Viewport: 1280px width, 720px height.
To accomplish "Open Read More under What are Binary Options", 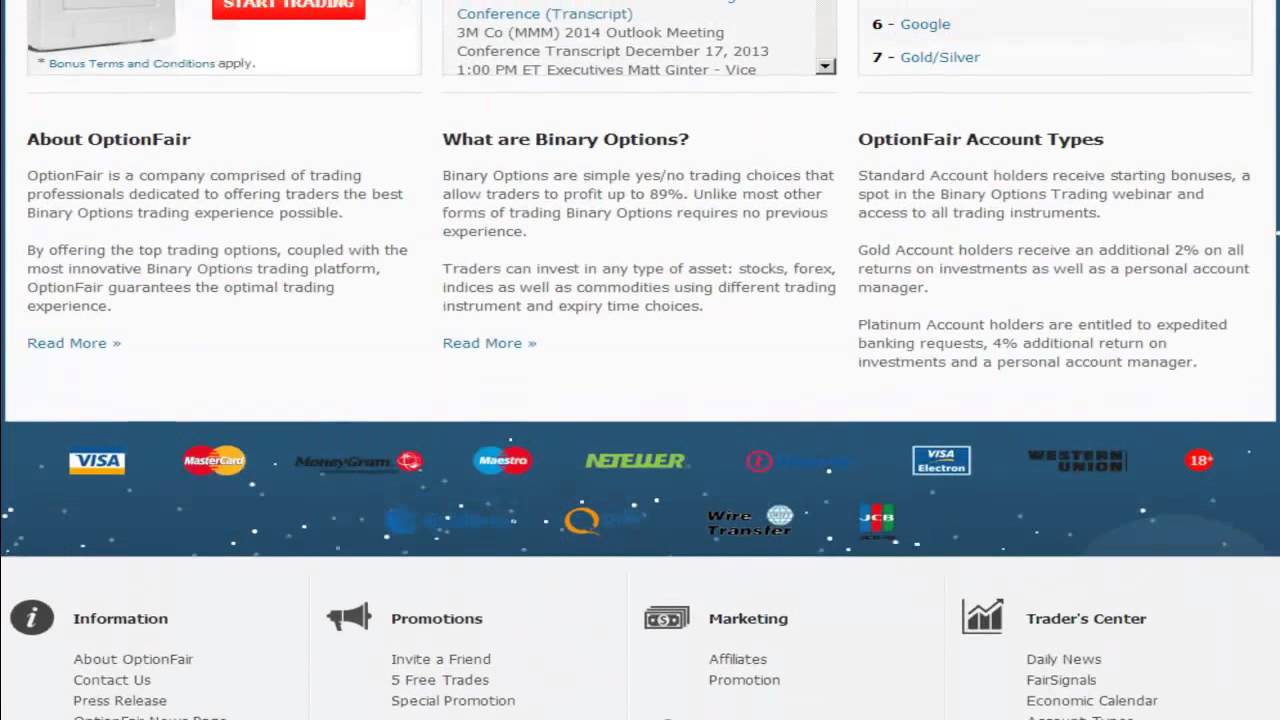I will [x=489, y=343].
